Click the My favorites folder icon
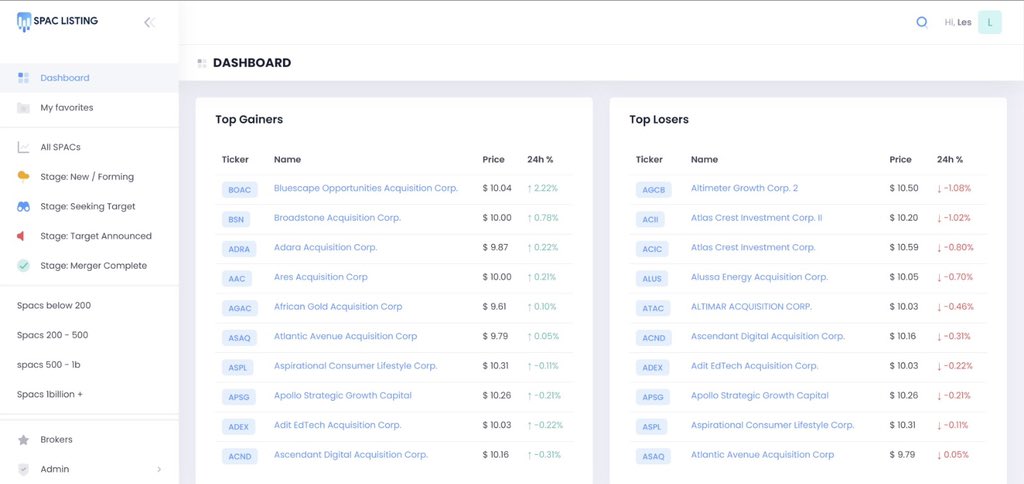Image resolution: width=1024 pixels, height=484 pixels. click(24, 108)
